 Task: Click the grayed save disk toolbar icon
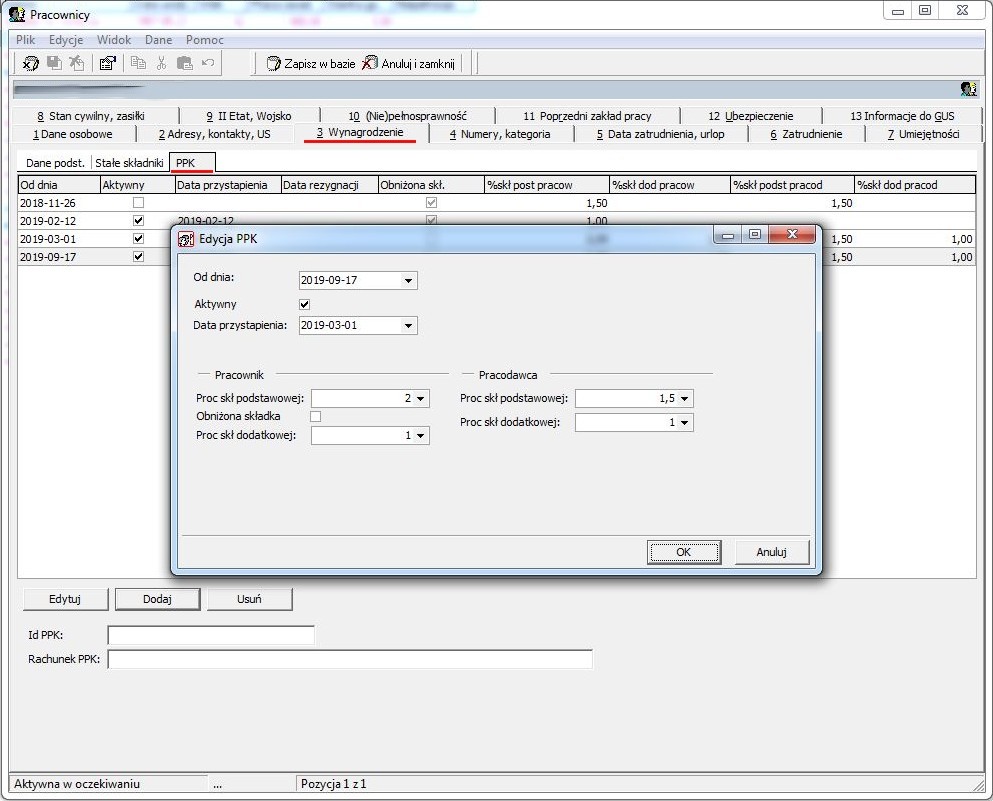(54, 63)
